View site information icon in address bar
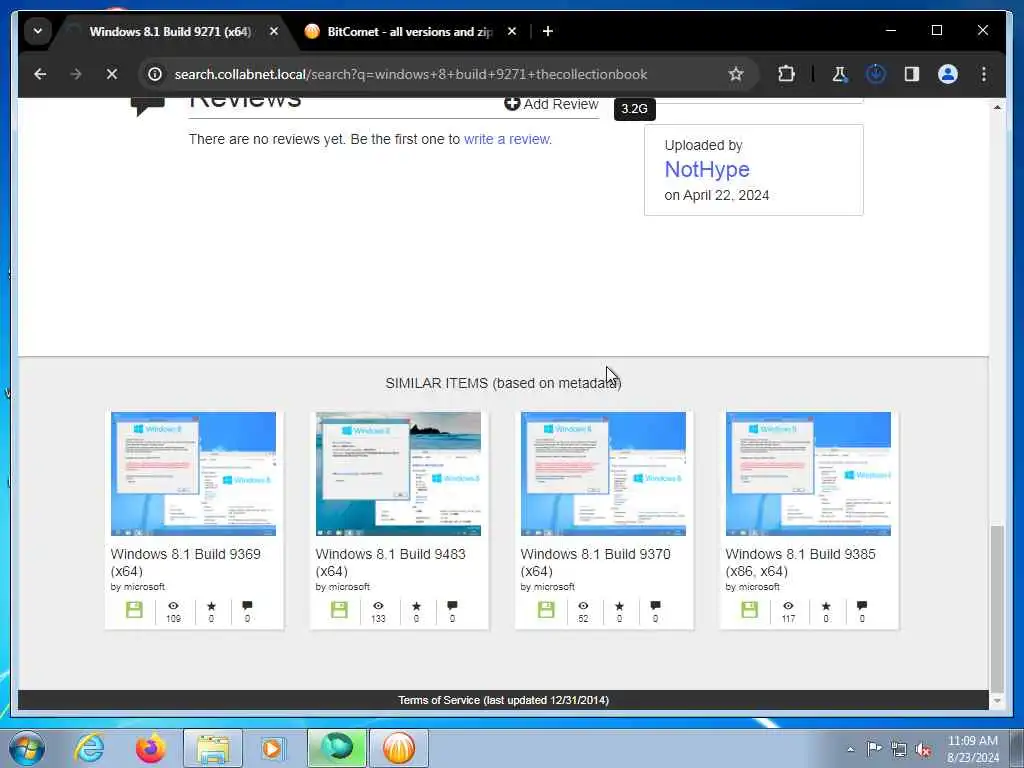This screenshot has width=1024, height=768. 155,74
